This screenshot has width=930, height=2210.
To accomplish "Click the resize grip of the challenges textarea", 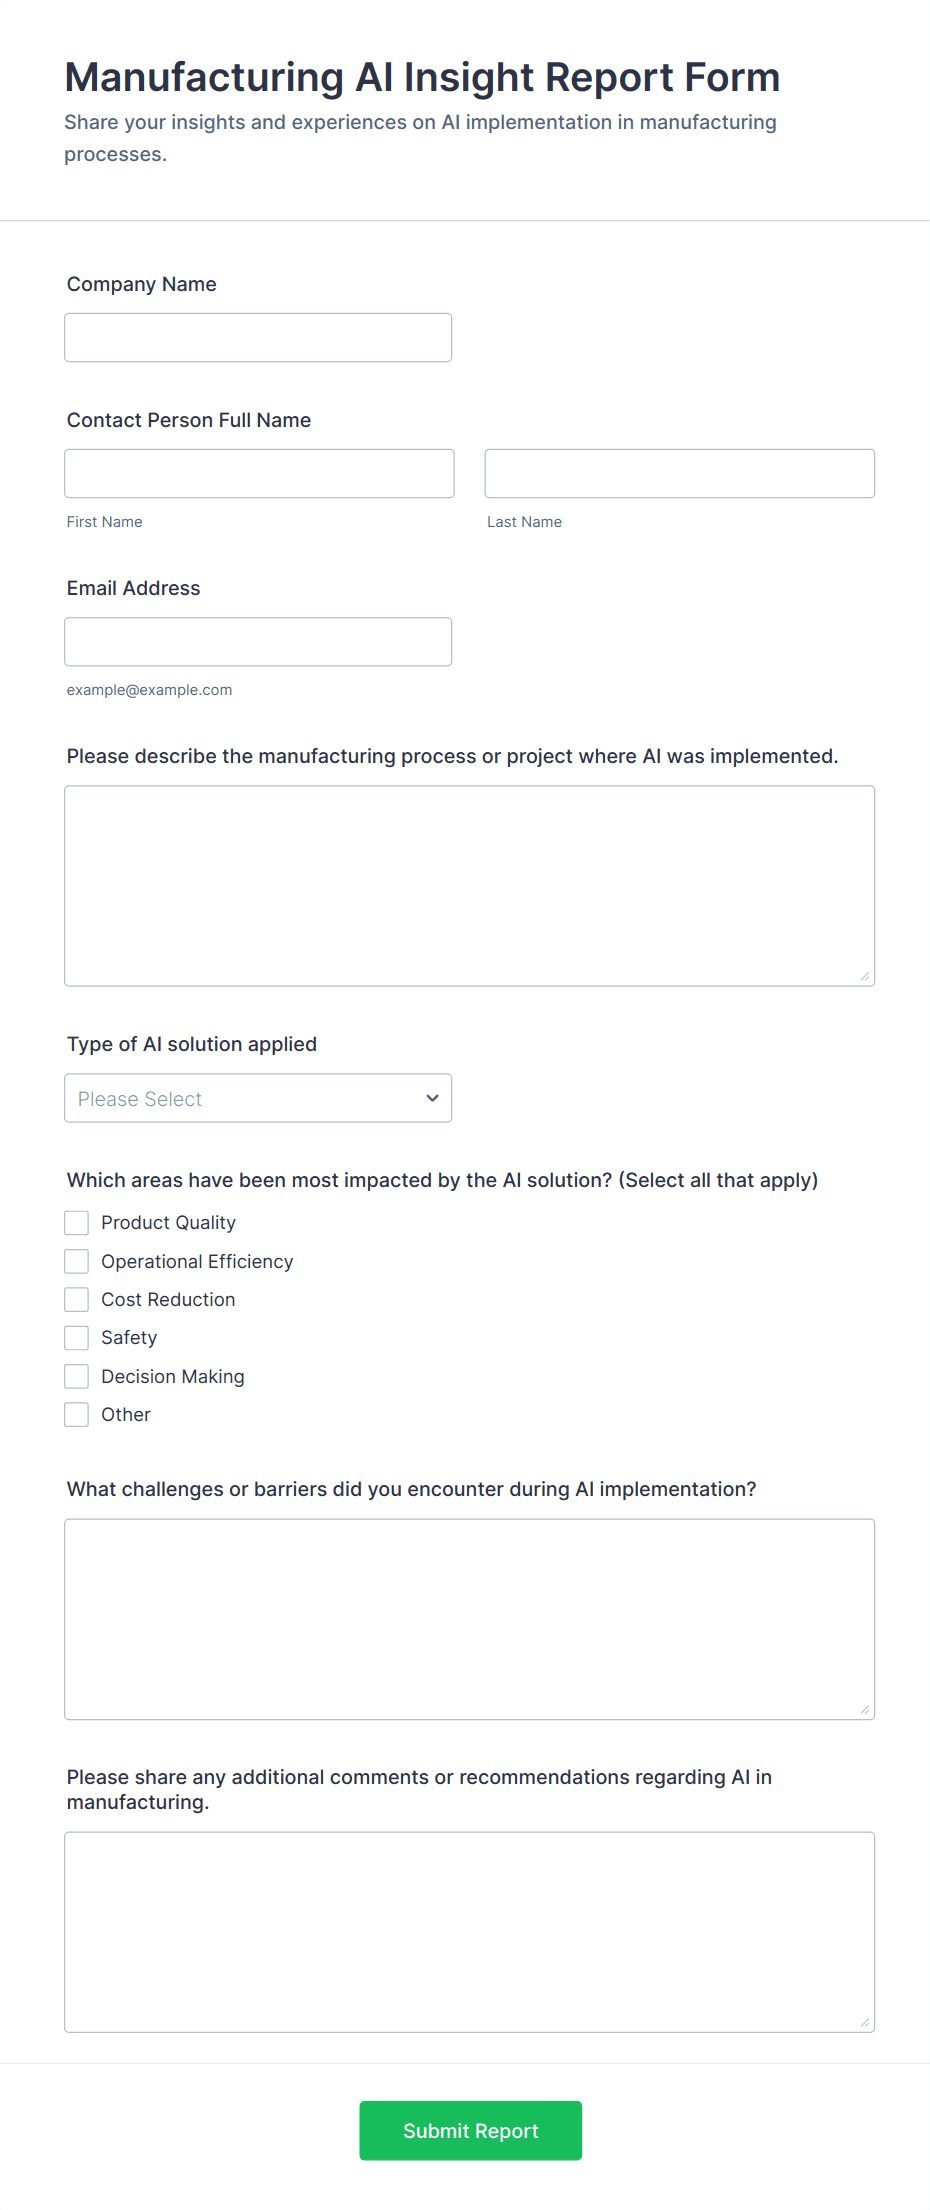I will [x=866, y=1710].
